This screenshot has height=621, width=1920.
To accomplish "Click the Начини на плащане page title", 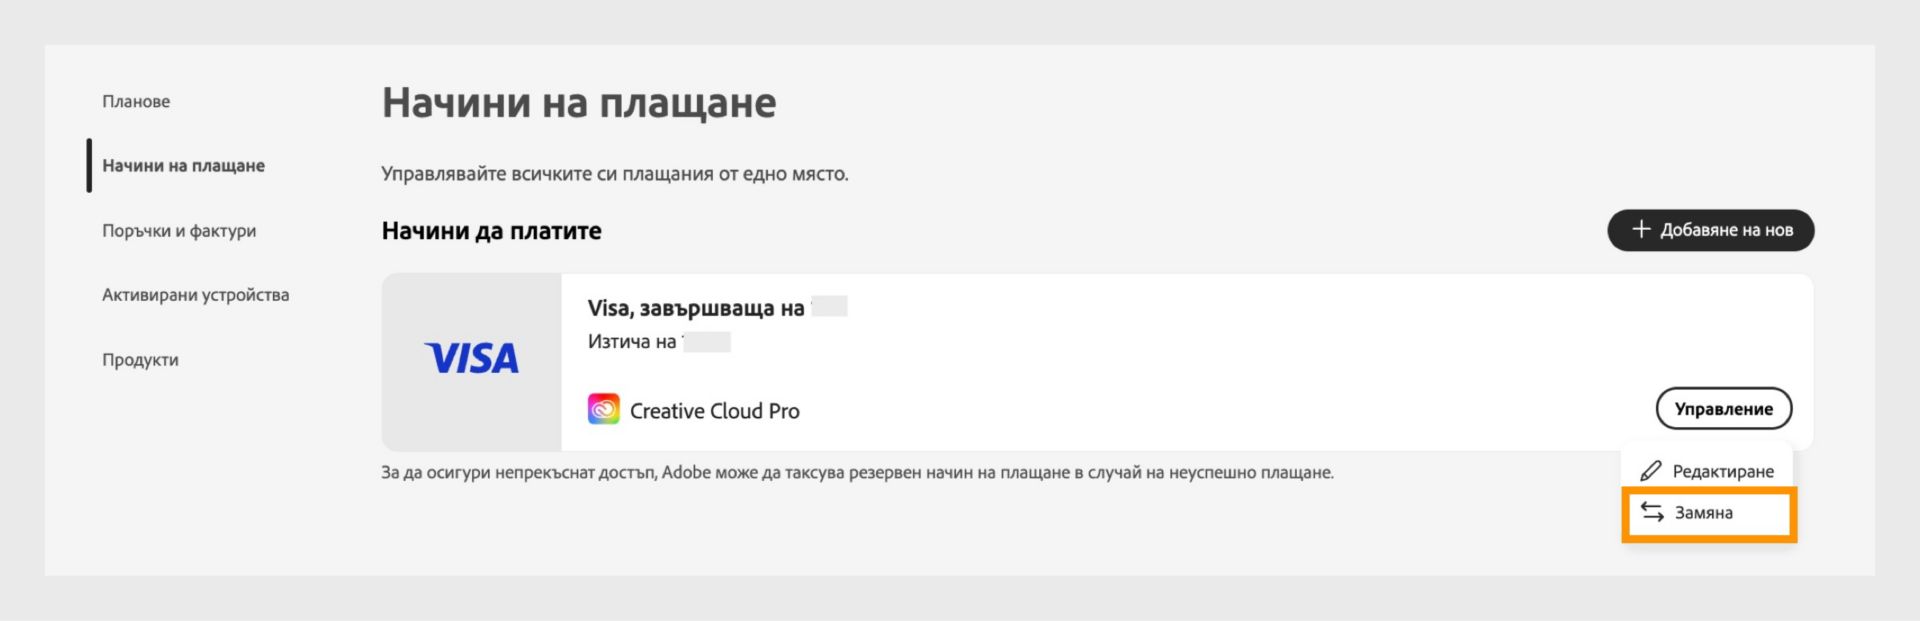I will (x=579, y=104).
